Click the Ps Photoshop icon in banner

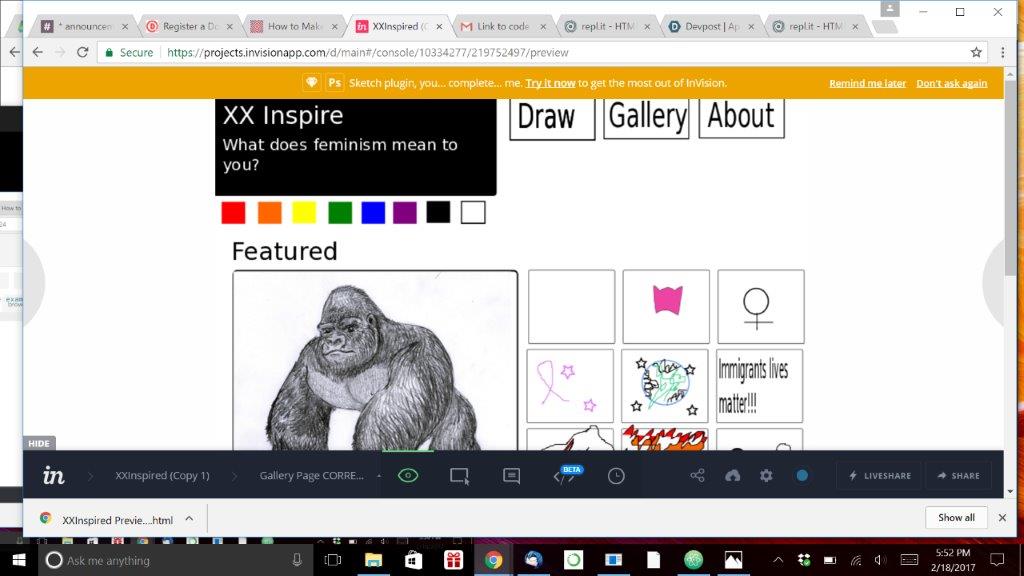click(334, 83)
